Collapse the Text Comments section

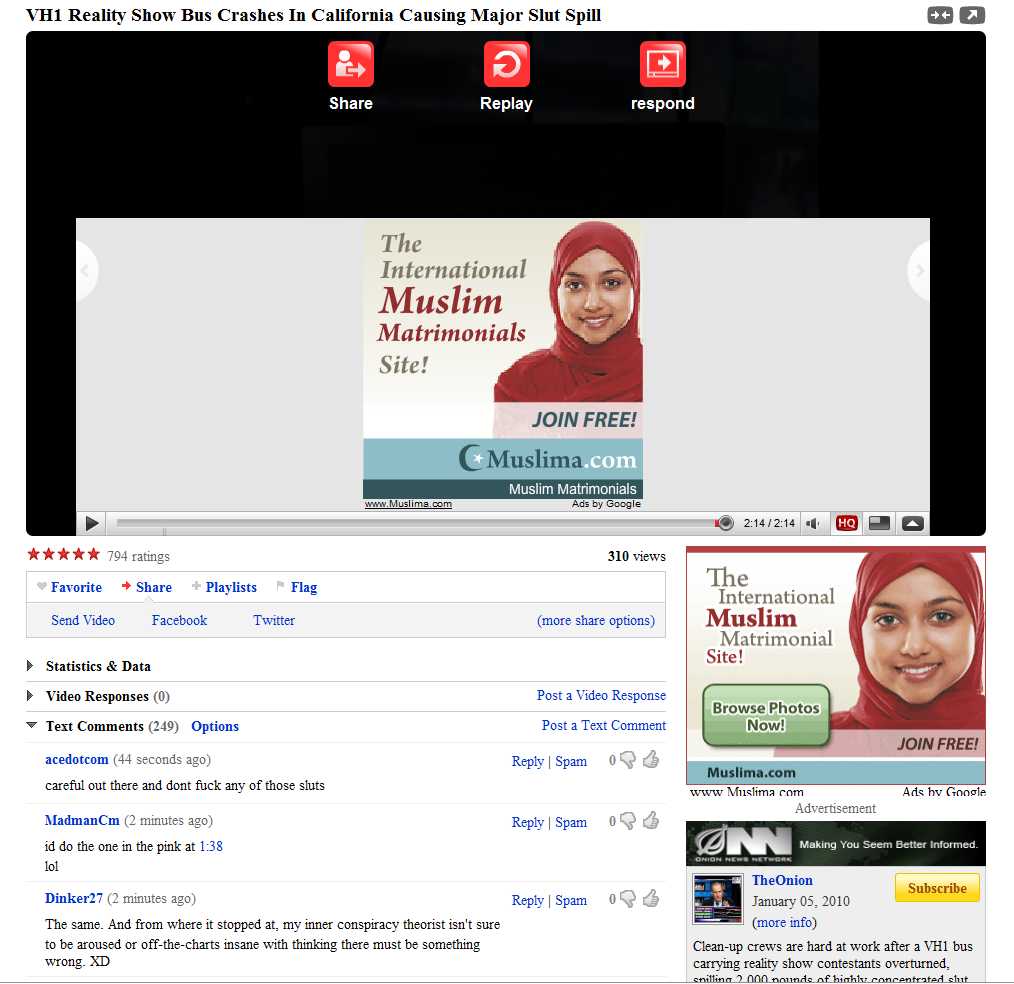(x=30, y=725)
